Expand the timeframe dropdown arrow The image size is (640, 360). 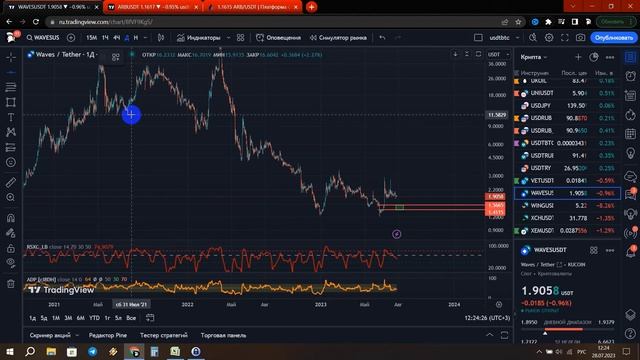tap(145, 38)
